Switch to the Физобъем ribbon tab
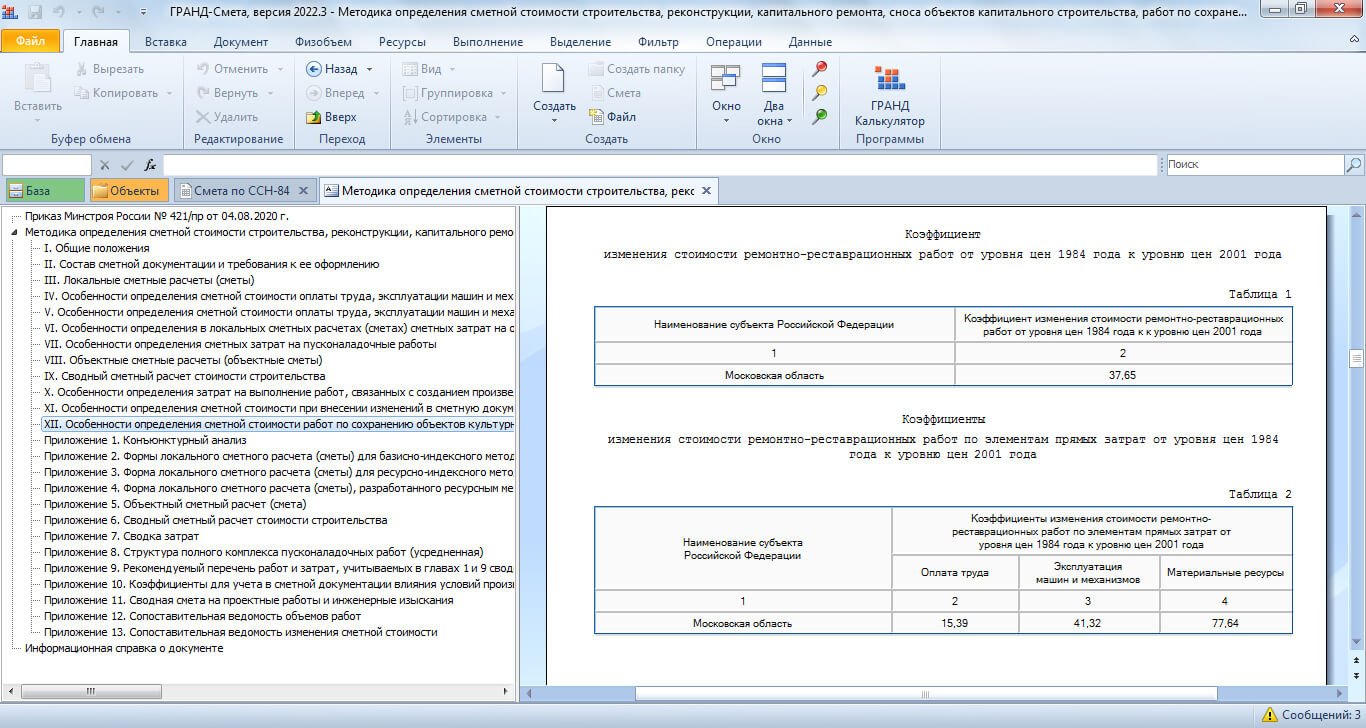This screenshot has height=728, width=1366. pos(323,42)
